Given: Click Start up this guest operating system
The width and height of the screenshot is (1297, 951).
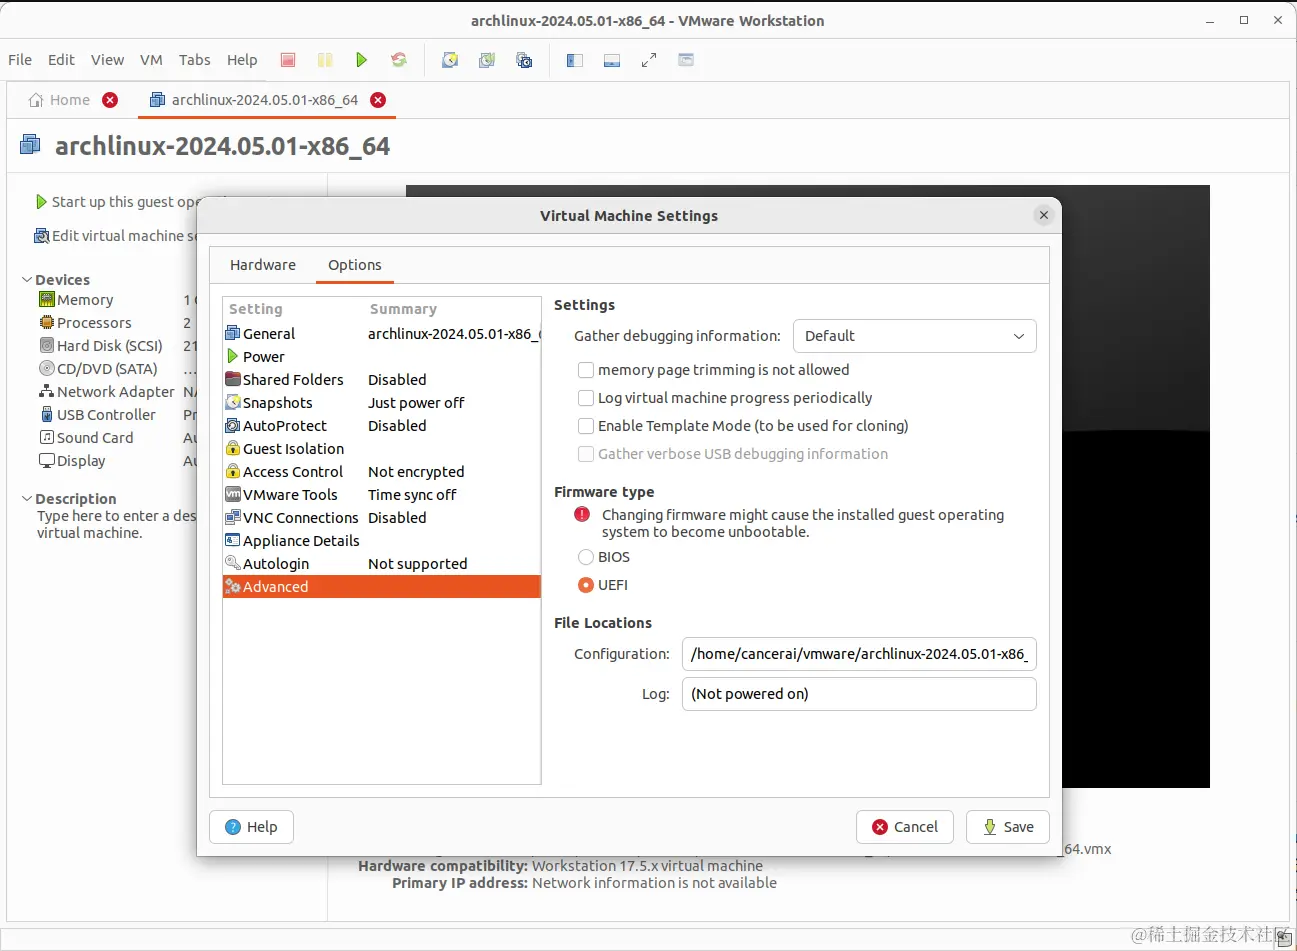Looking at the screenshot, I should click(x=116, y=202).
